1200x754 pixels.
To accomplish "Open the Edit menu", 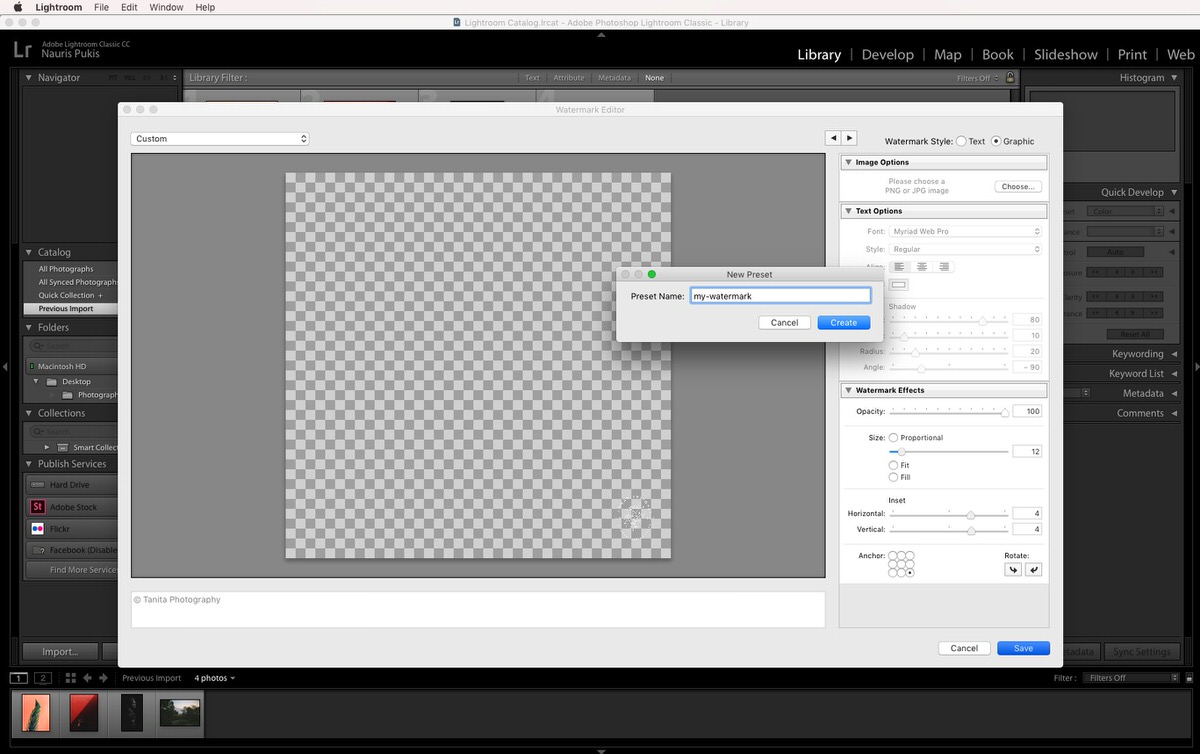I will [129, 7].
